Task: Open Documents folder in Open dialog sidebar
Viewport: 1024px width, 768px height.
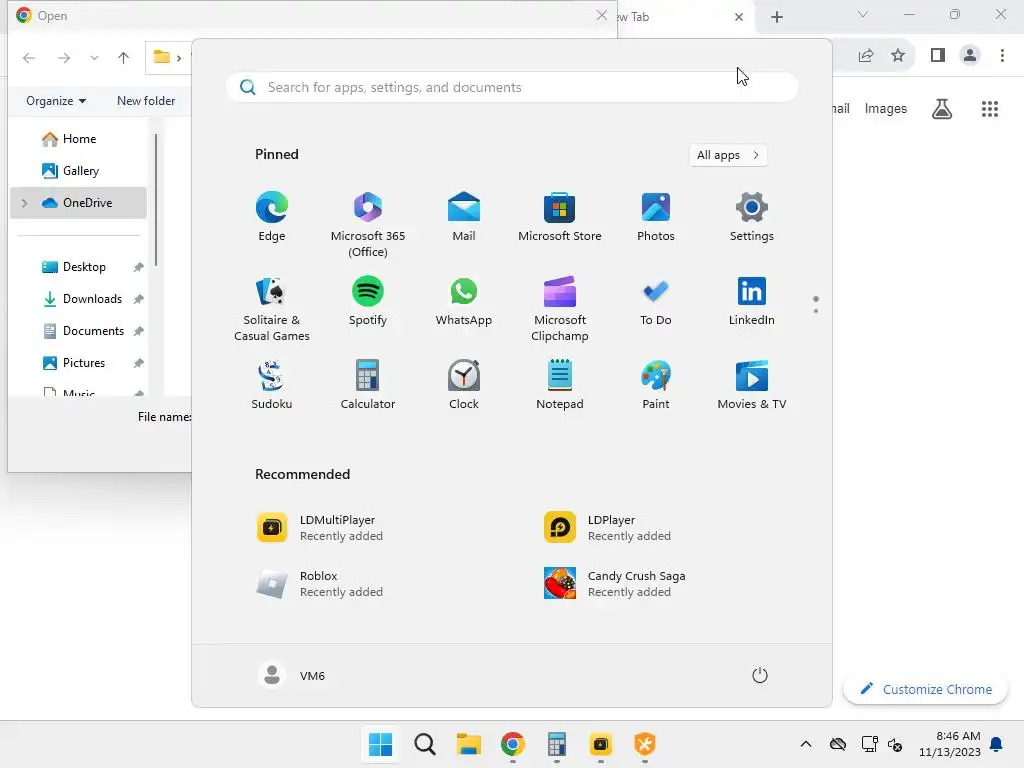Action: [x=82, y=330]
